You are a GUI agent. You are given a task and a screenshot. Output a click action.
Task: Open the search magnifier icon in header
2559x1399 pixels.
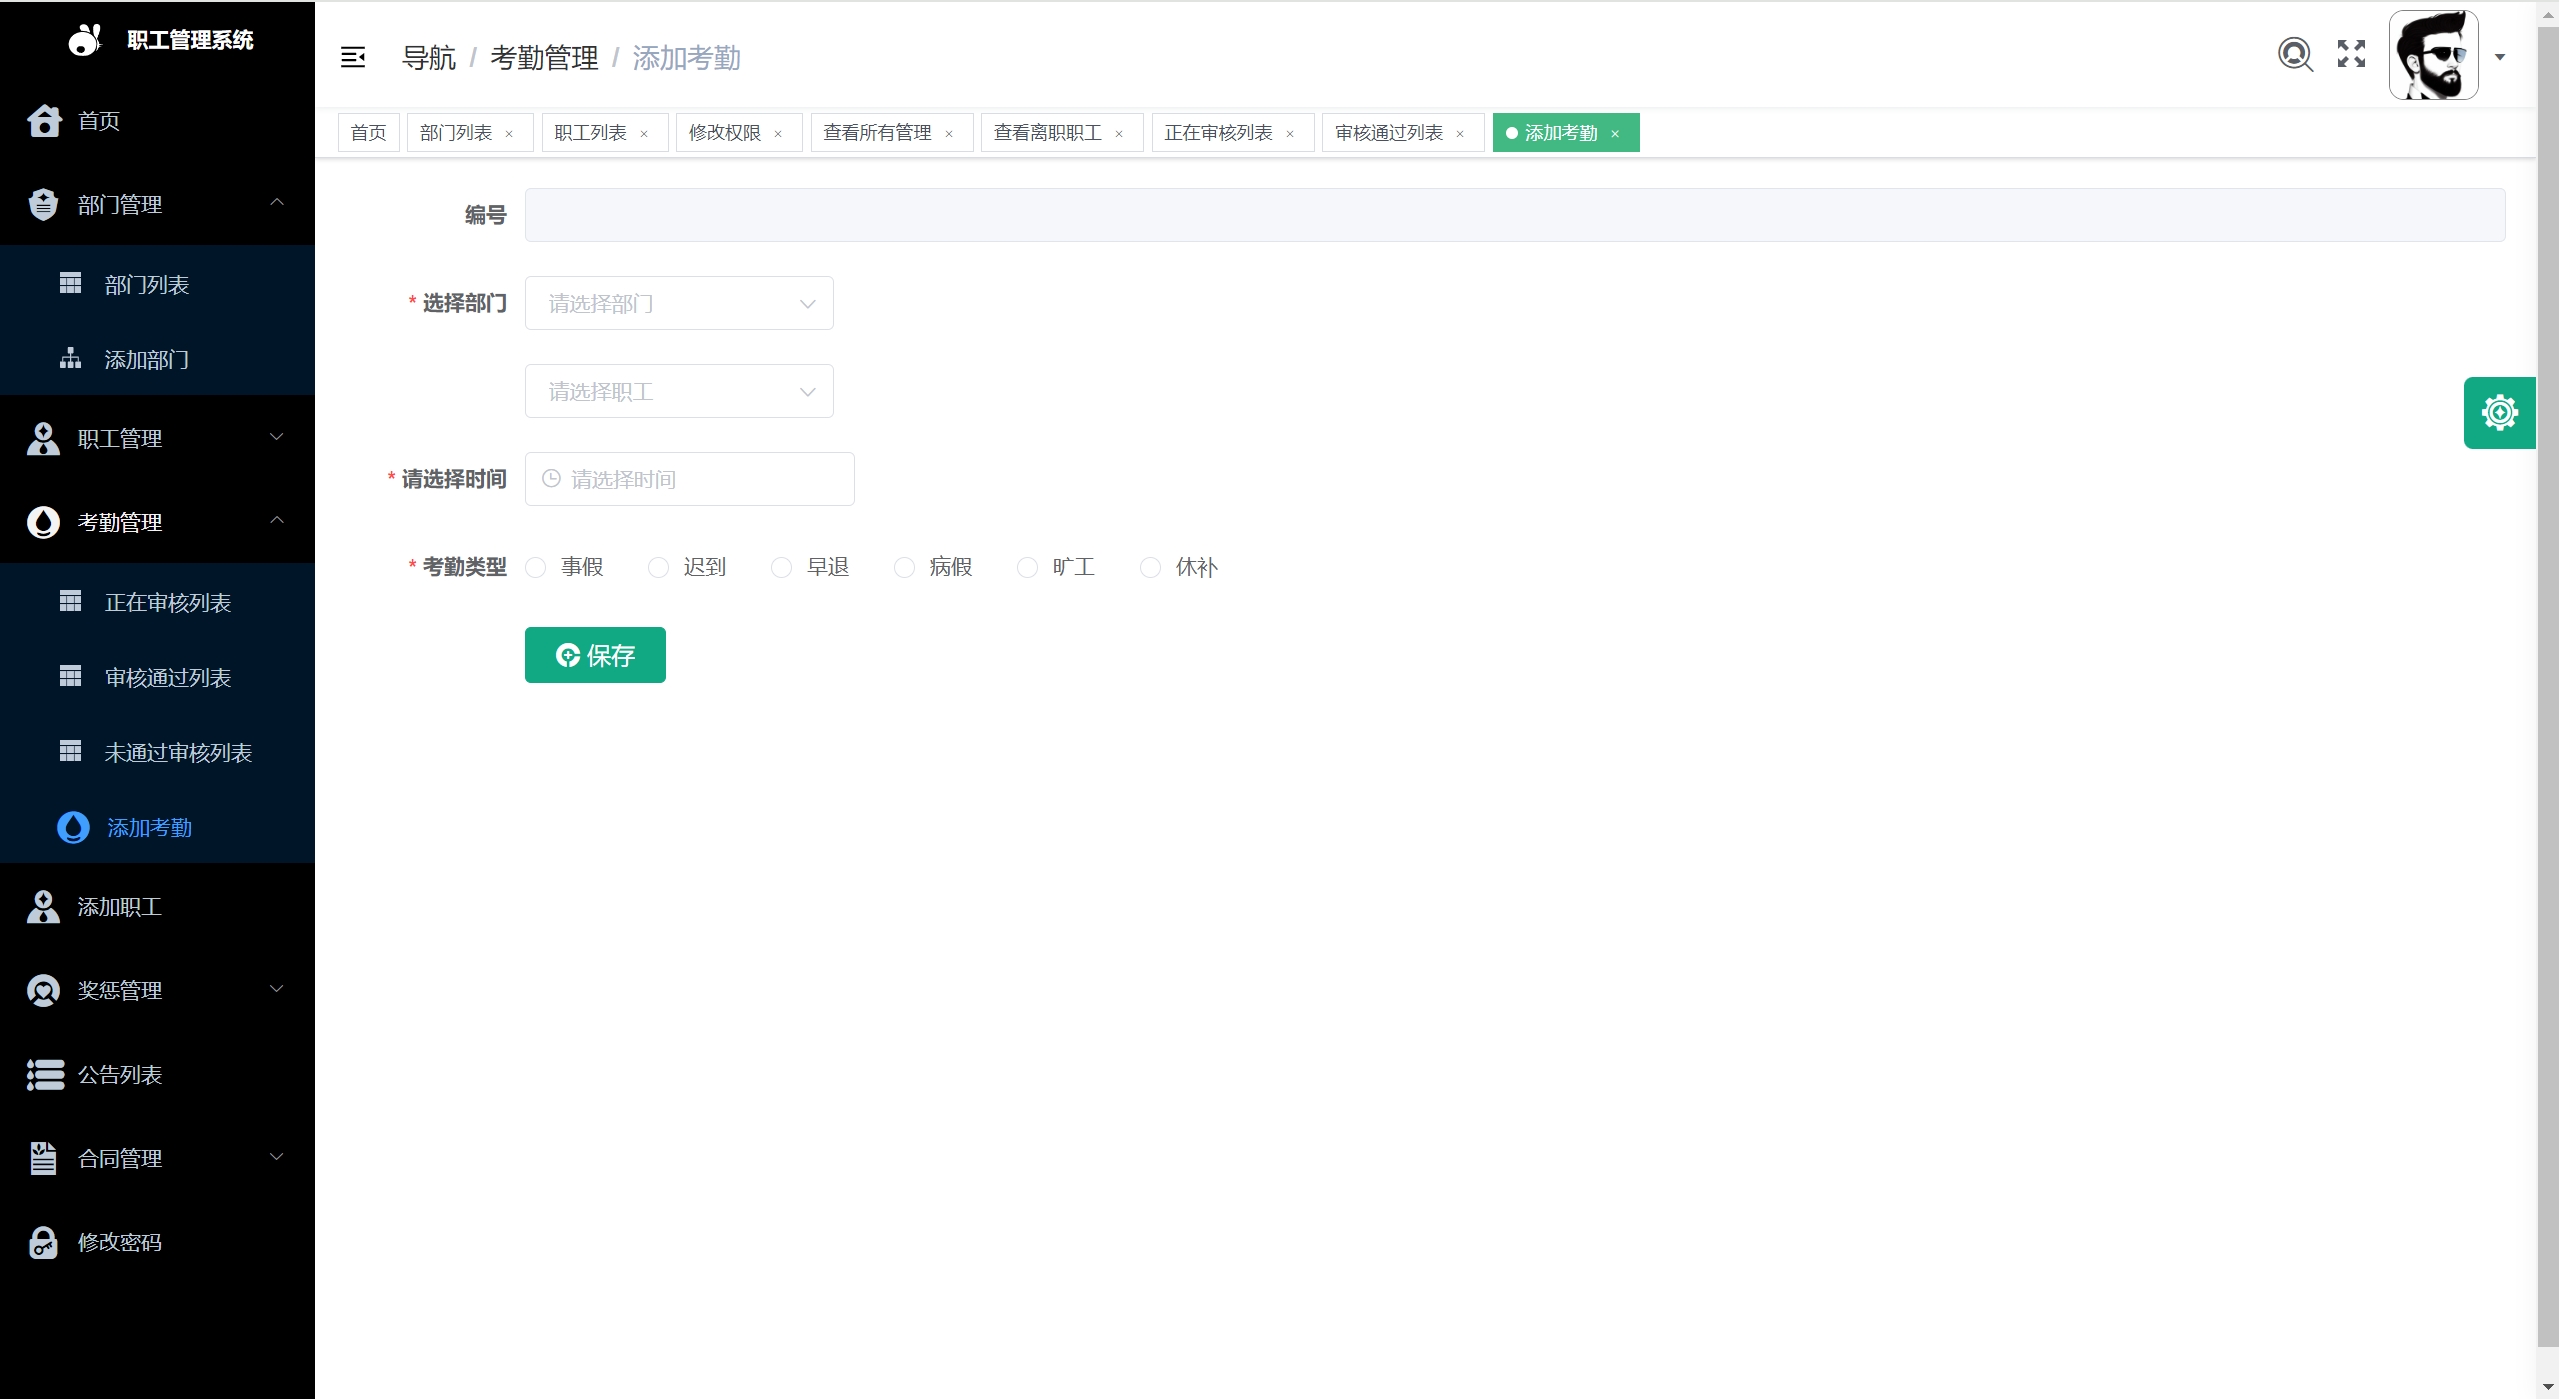point(2295,54)
